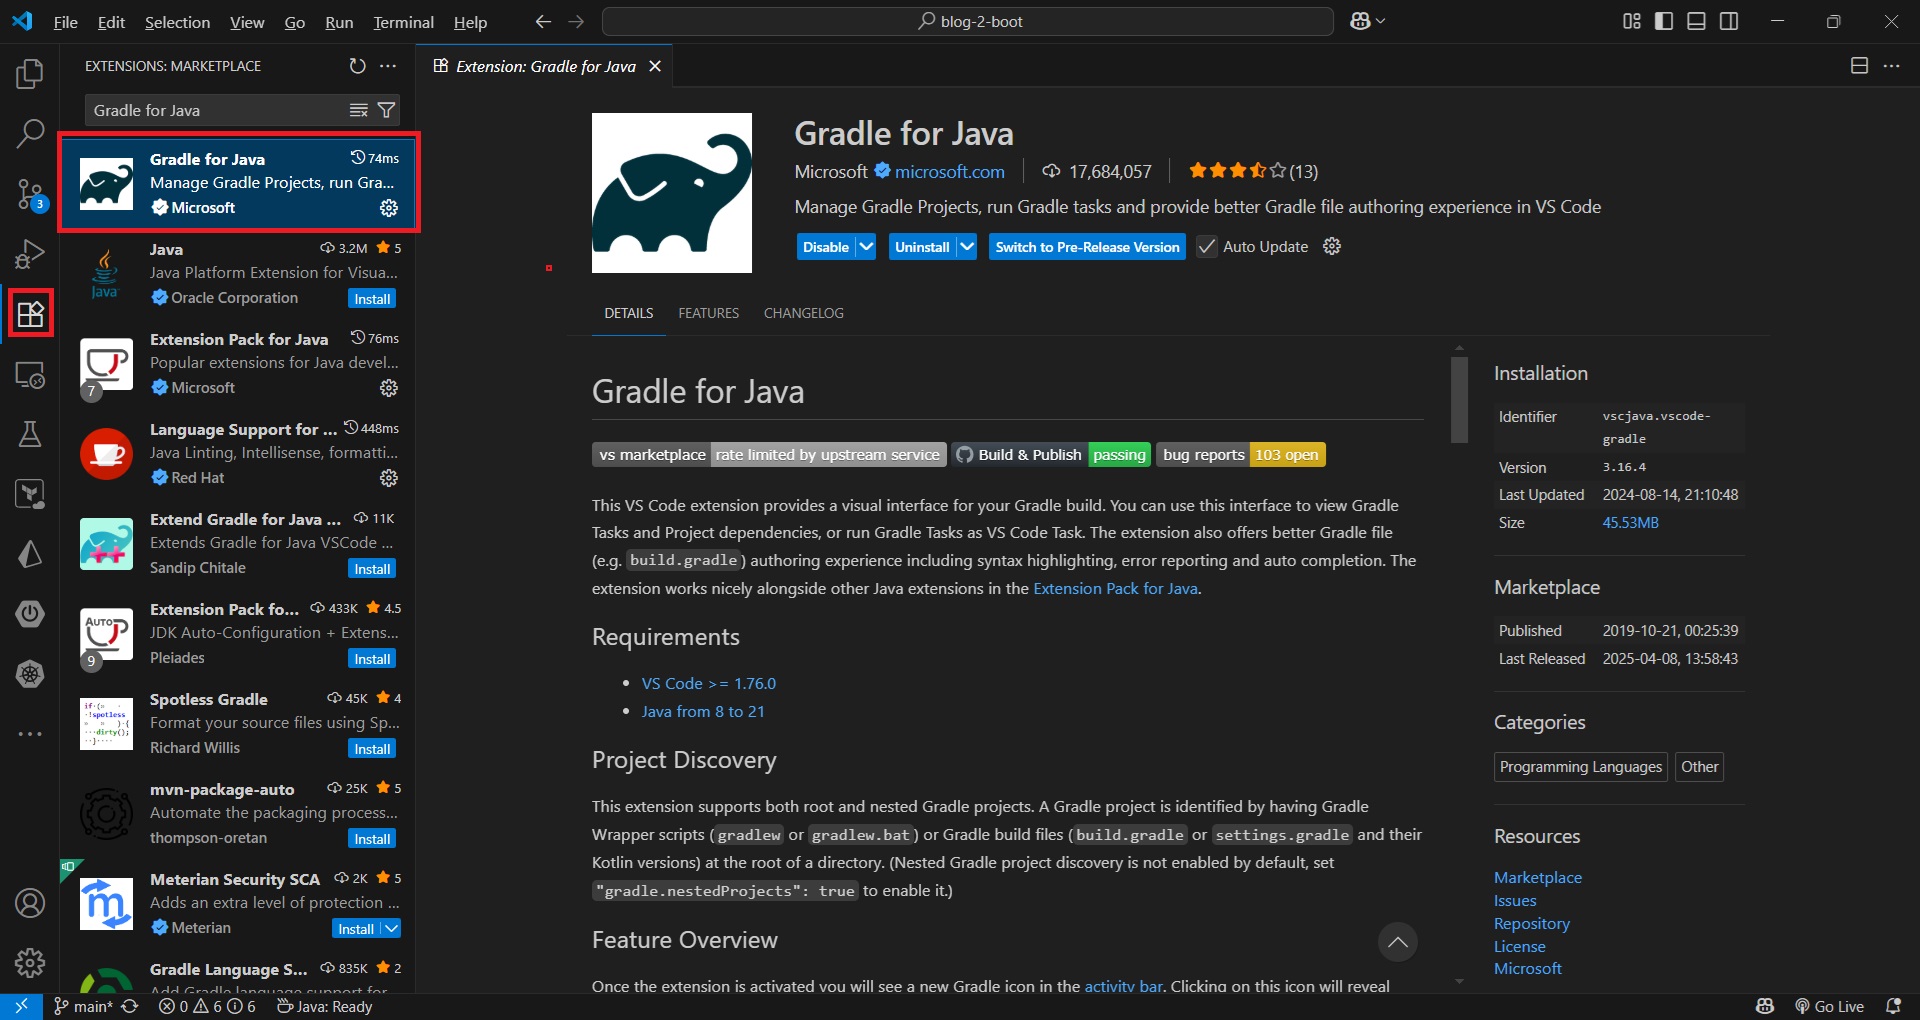Open Views and More Actions in Extensions sidebar
Viewport: 1920px width, 1020px height.
[x=388, y=66]
